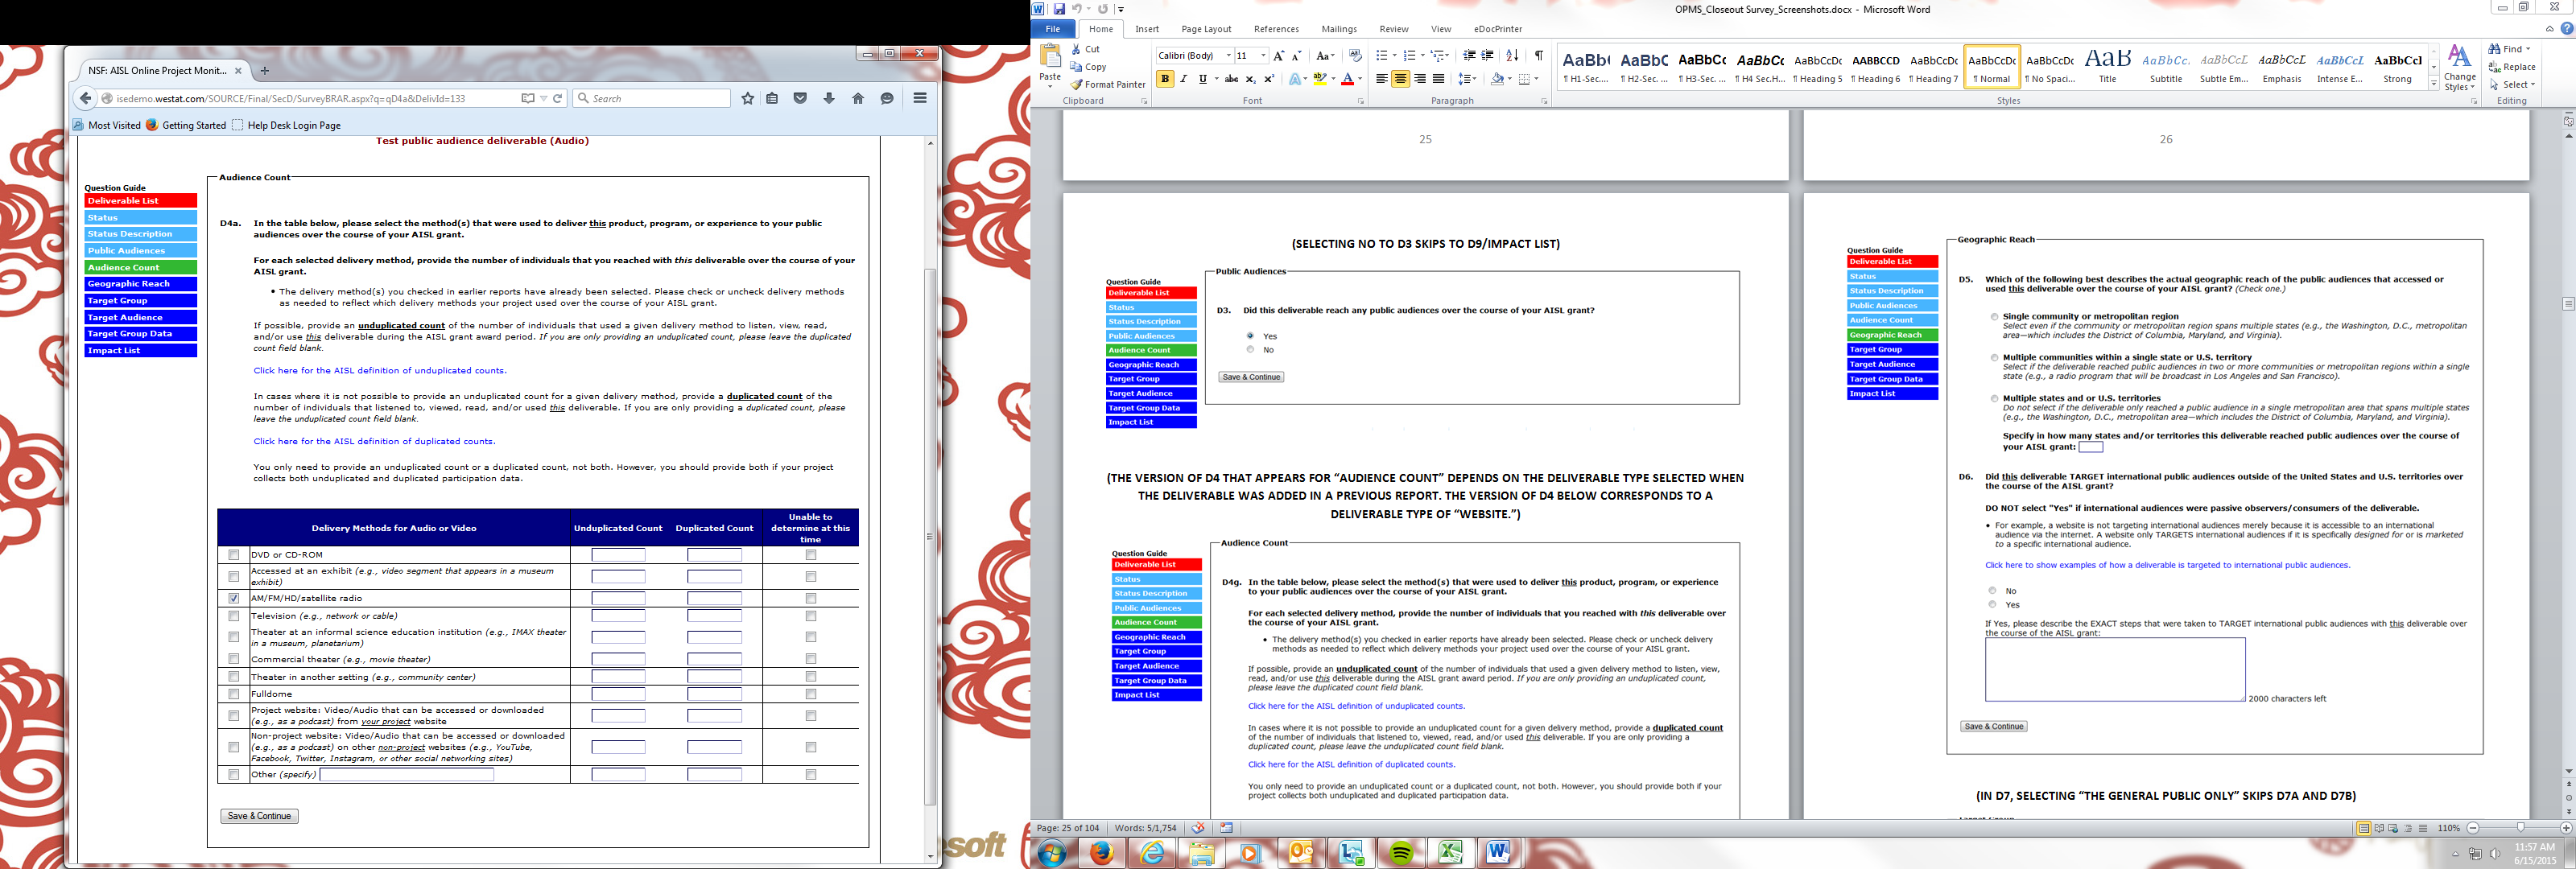This screenshot has height=869, width=2576.
Task: Open the font name dropdown
Action: click(1228, 56)
